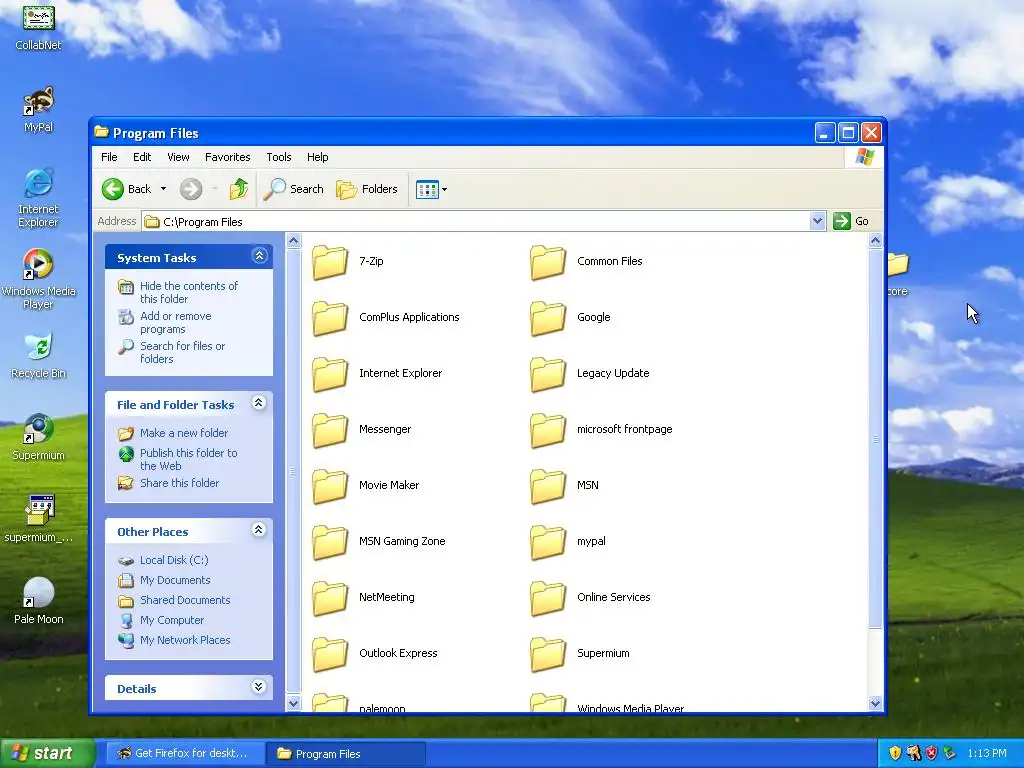
Task: Select the Online Services folder icon
Action: pos(548,598)
